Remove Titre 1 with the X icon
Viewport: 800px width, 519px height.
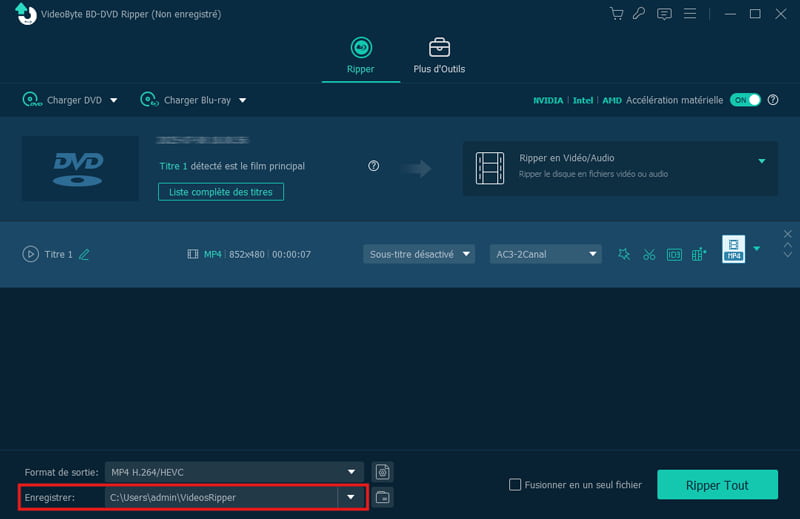tap(788, 234)
